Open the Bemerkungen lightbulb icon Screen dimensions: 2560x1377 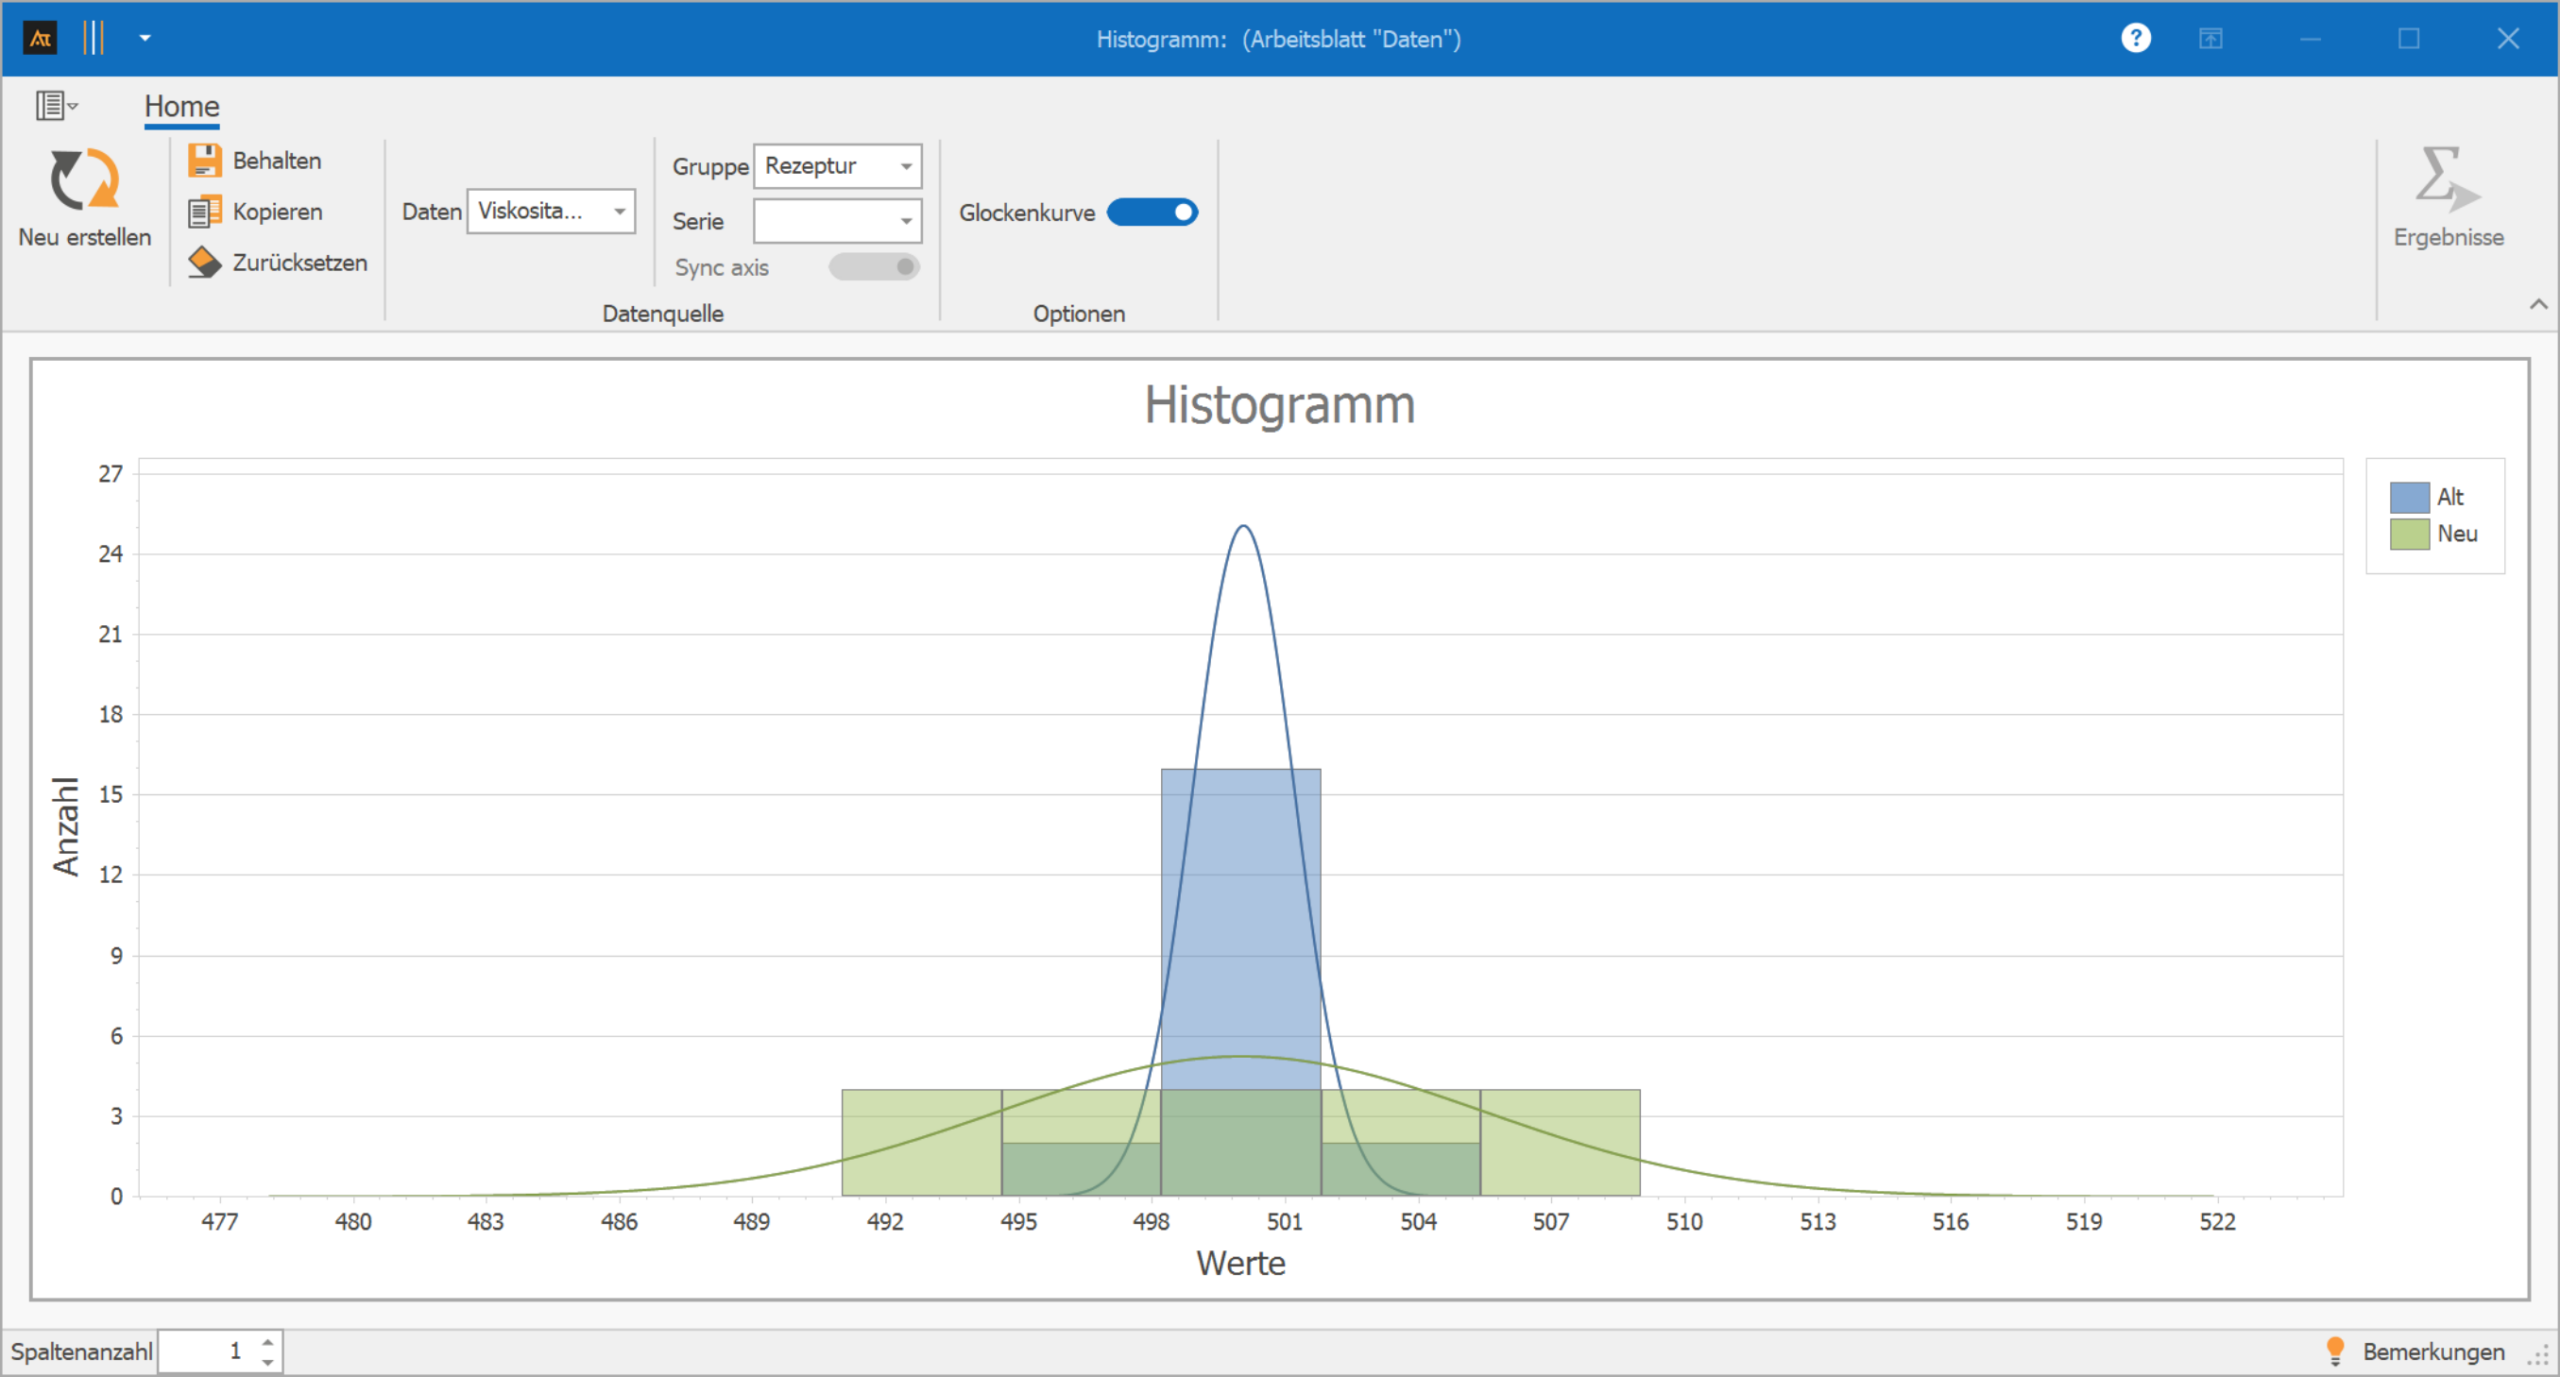[2335, 1351]
